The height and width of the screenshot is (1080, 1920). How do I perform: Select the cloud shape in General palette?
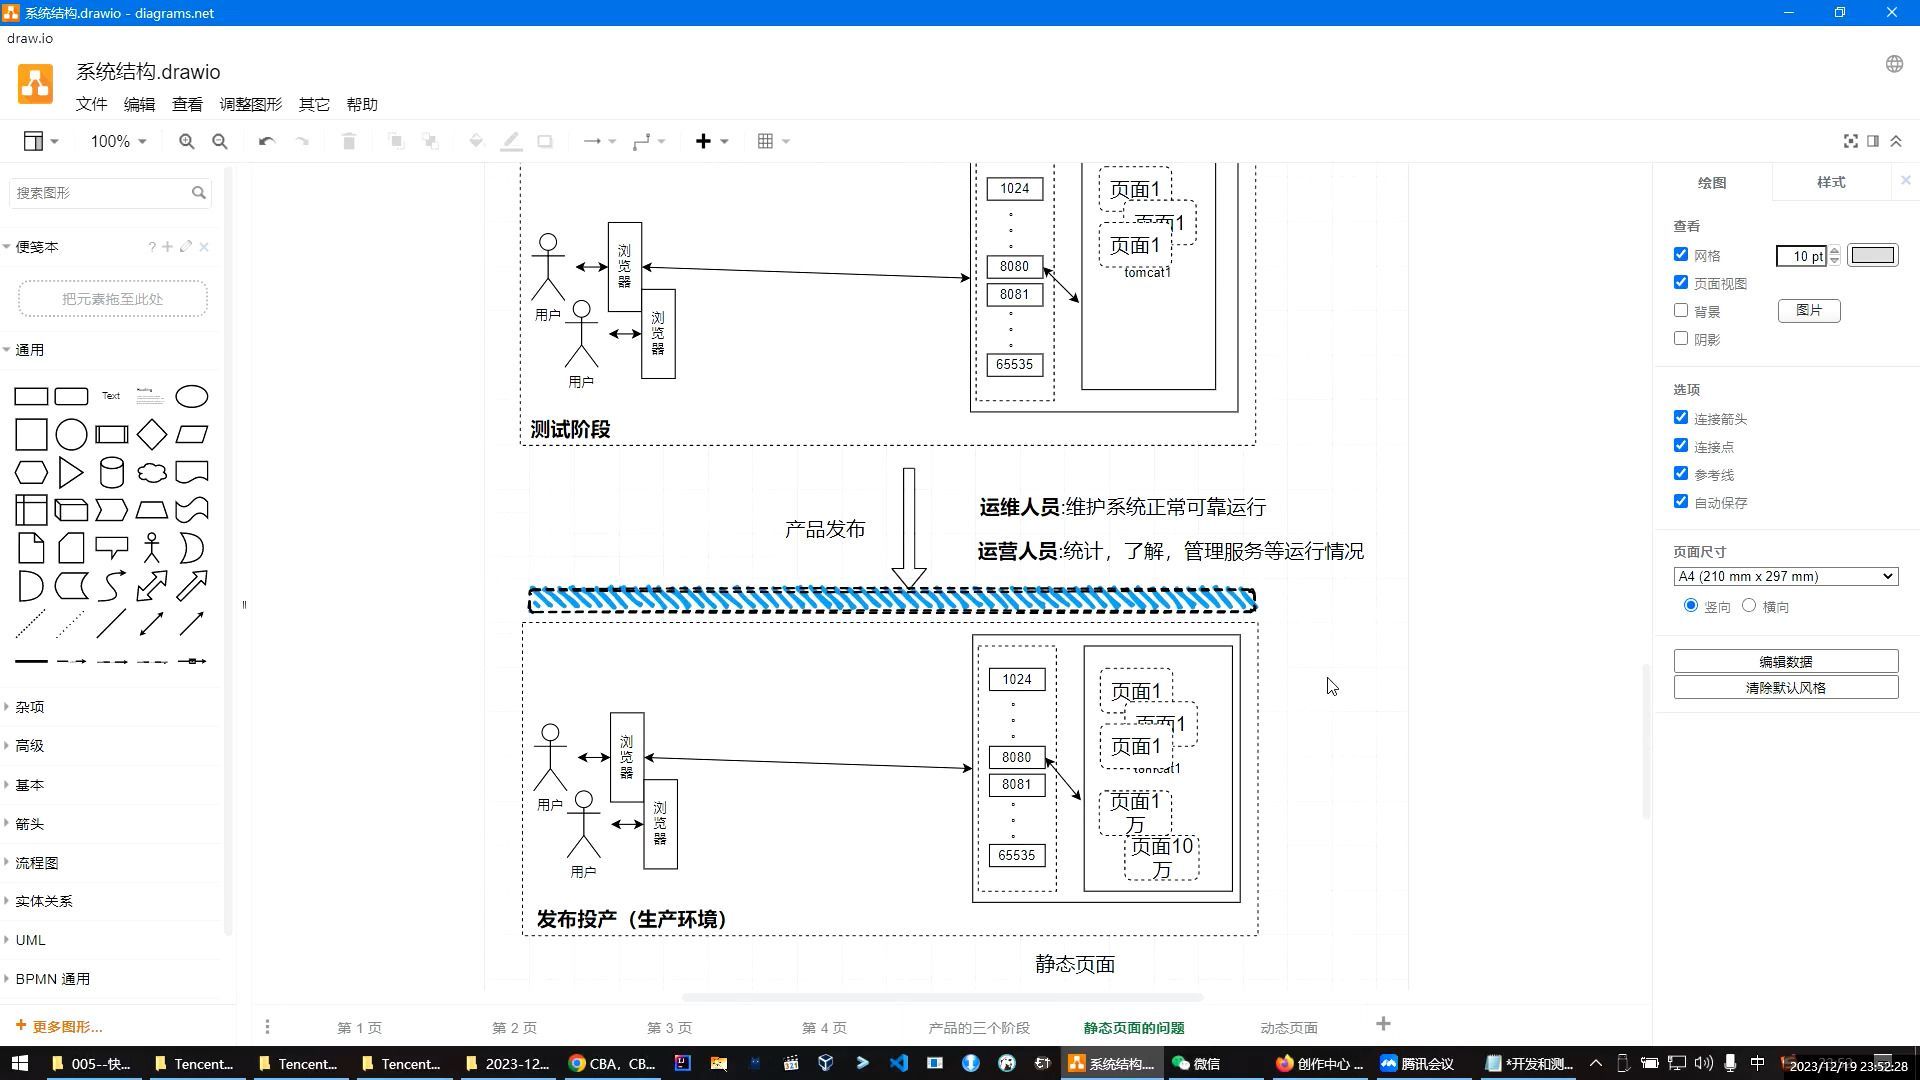pos(152,472)
